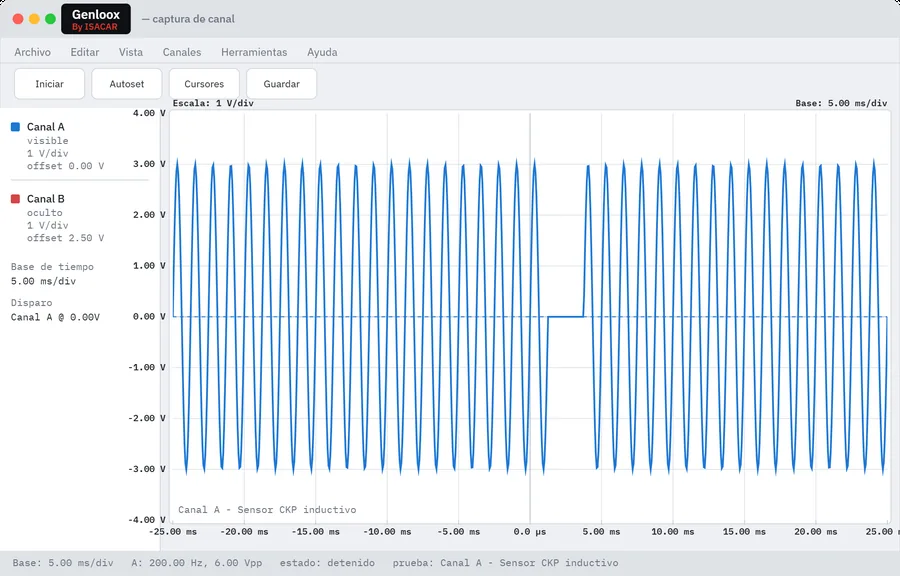Viewport: 900px width, 576px height.
Task: Open the Herramientas menu
Action: pos(254,52)
